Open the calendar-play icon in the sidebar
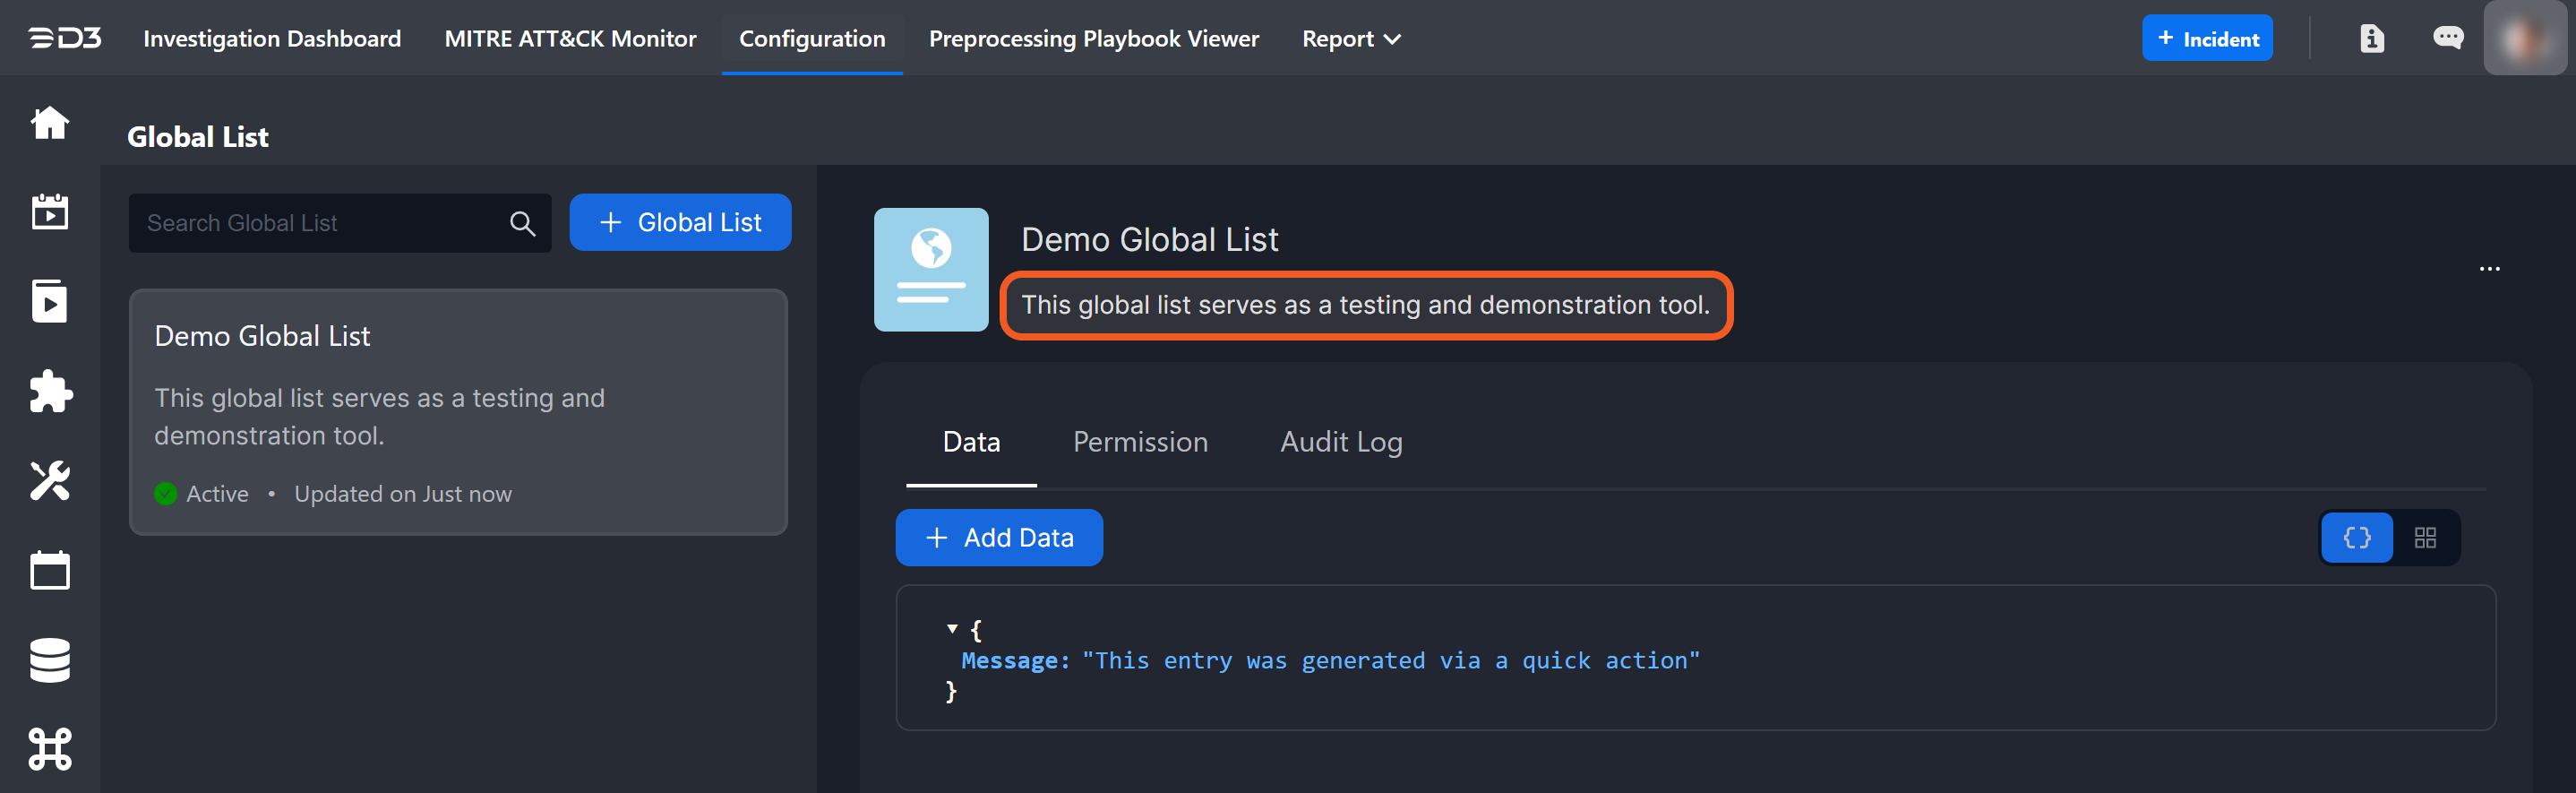The width and height of the screenshot is (2576, 793). click(x=50, y=212)
